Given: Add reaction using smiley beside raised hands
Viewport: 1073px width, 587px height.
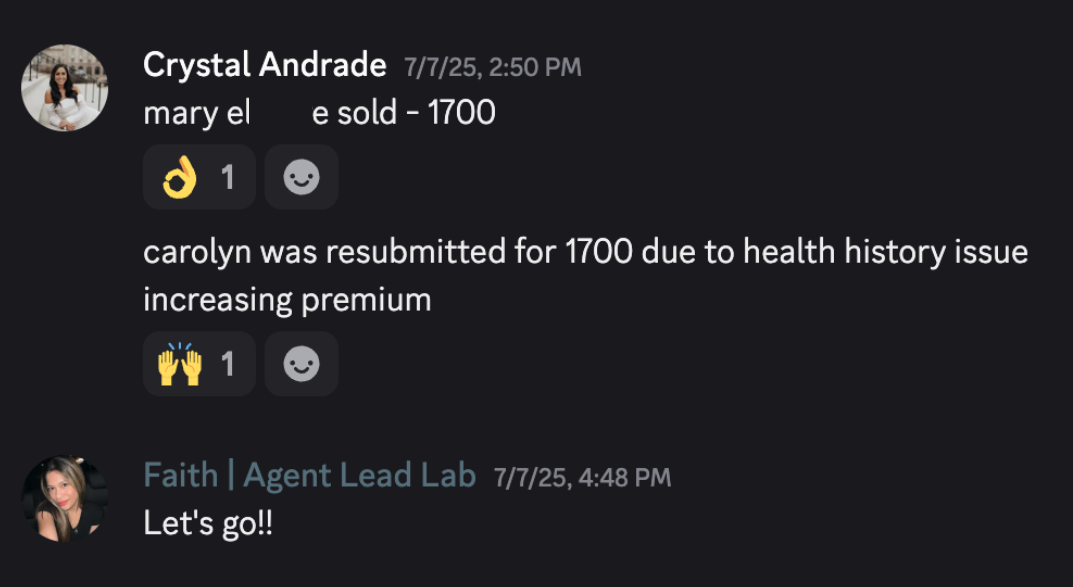Looking at the screenshot, I should (301, 364).
